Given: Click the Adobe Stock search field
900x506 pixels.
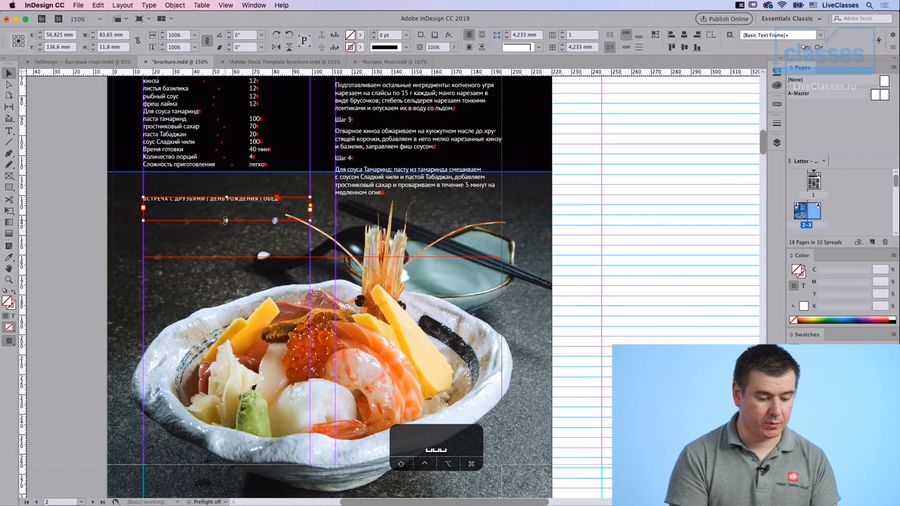Looking at the screenshot, I should pos(862,19).
